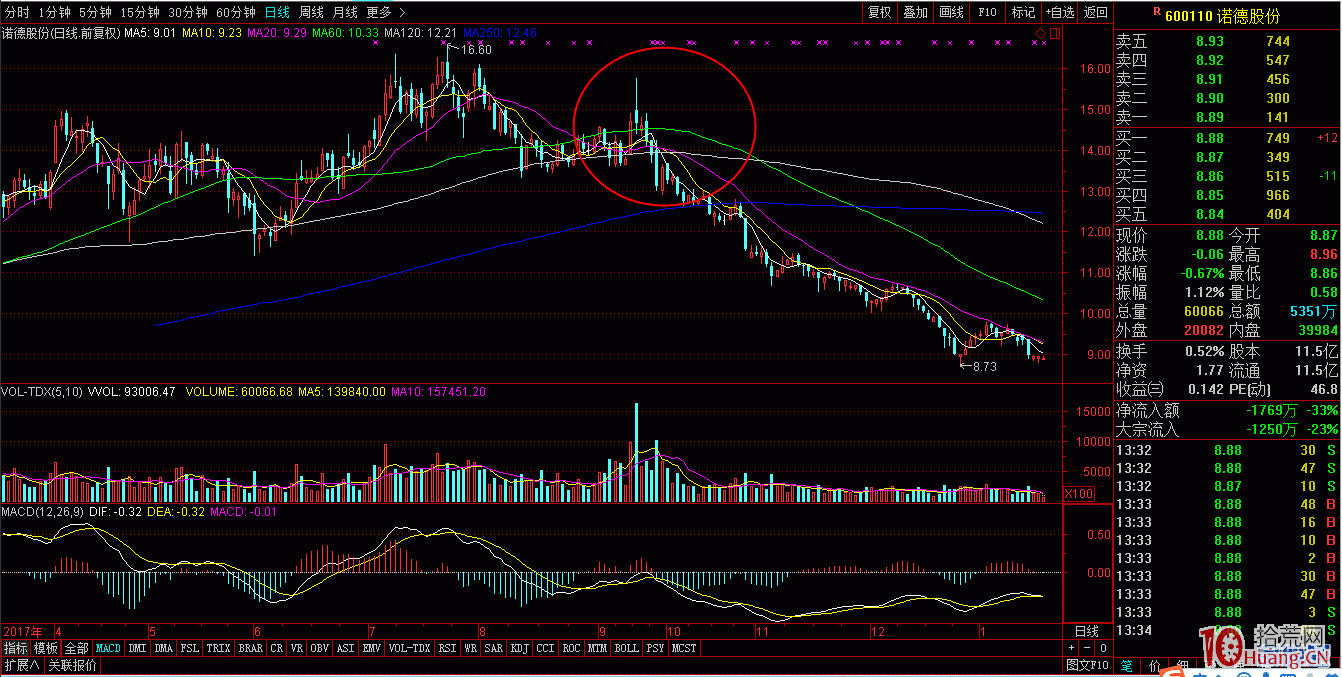Switch to the 日线 daily period

click(x=277, y=13)
